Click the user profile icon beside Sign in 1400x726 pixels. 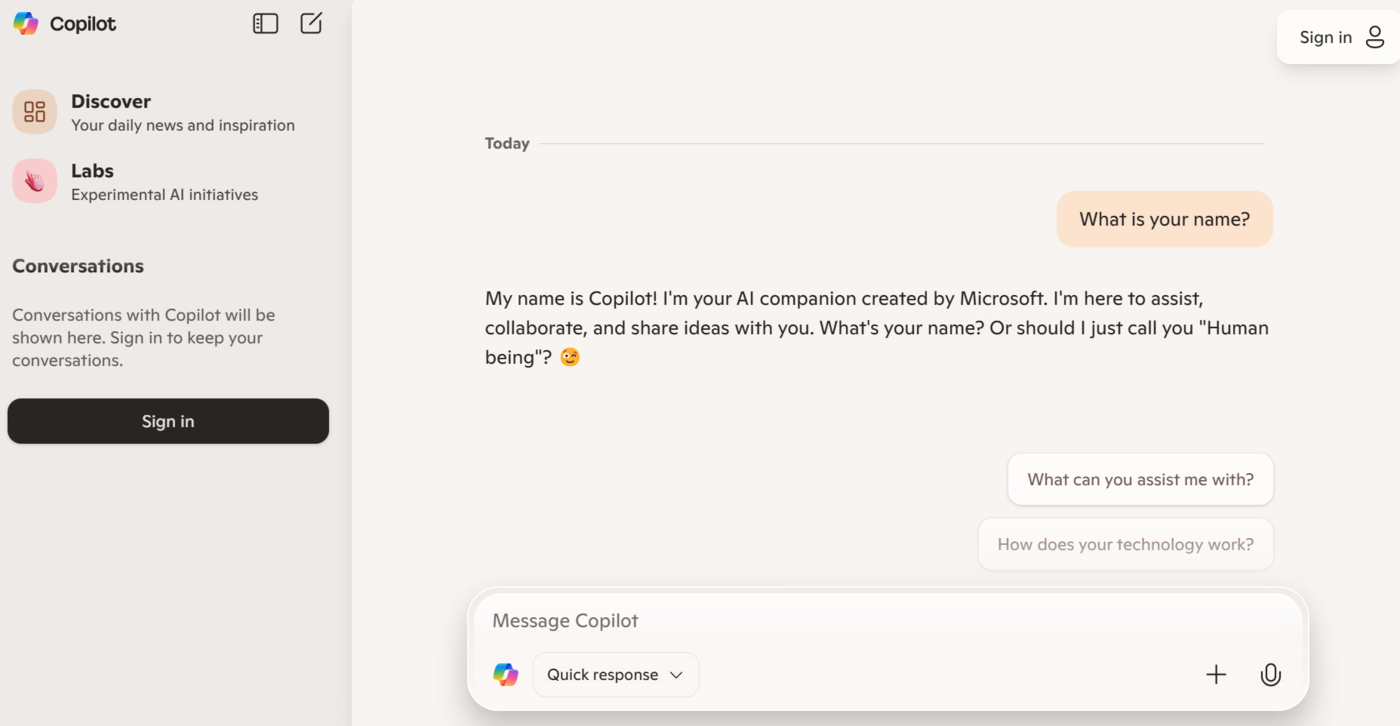1375,37
